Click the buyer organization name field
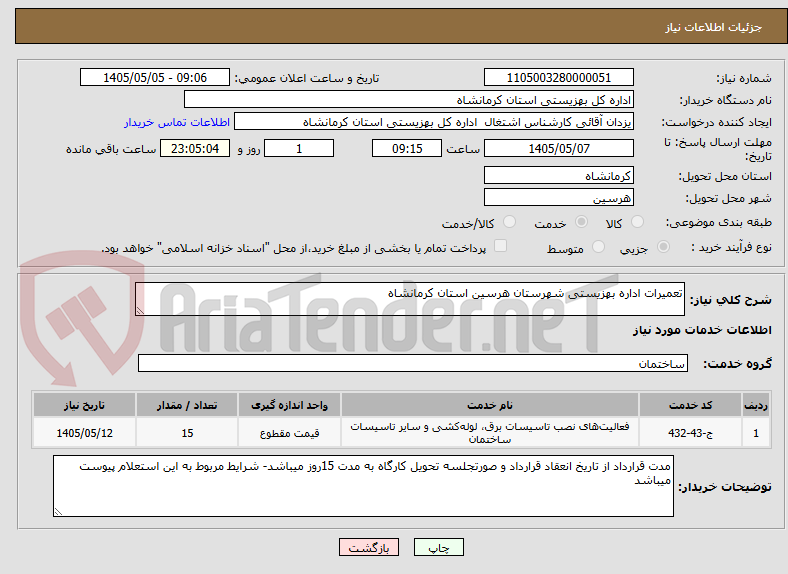This screenshot has height=574, width=788. click(409, 100)
